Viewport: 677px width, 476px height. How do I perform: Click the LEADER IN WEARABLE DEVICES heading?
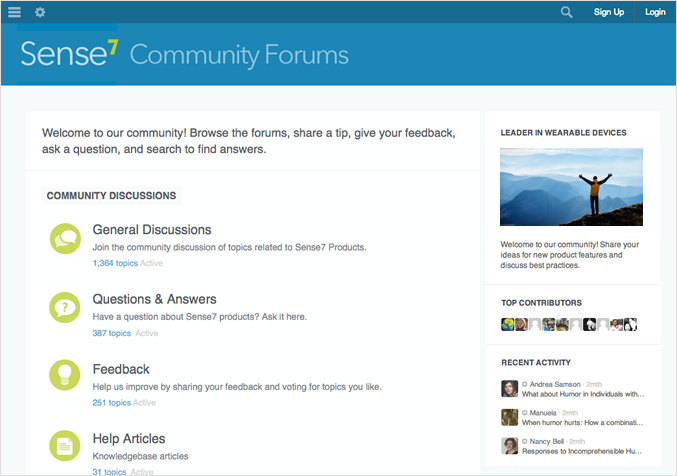coord(563,133)
